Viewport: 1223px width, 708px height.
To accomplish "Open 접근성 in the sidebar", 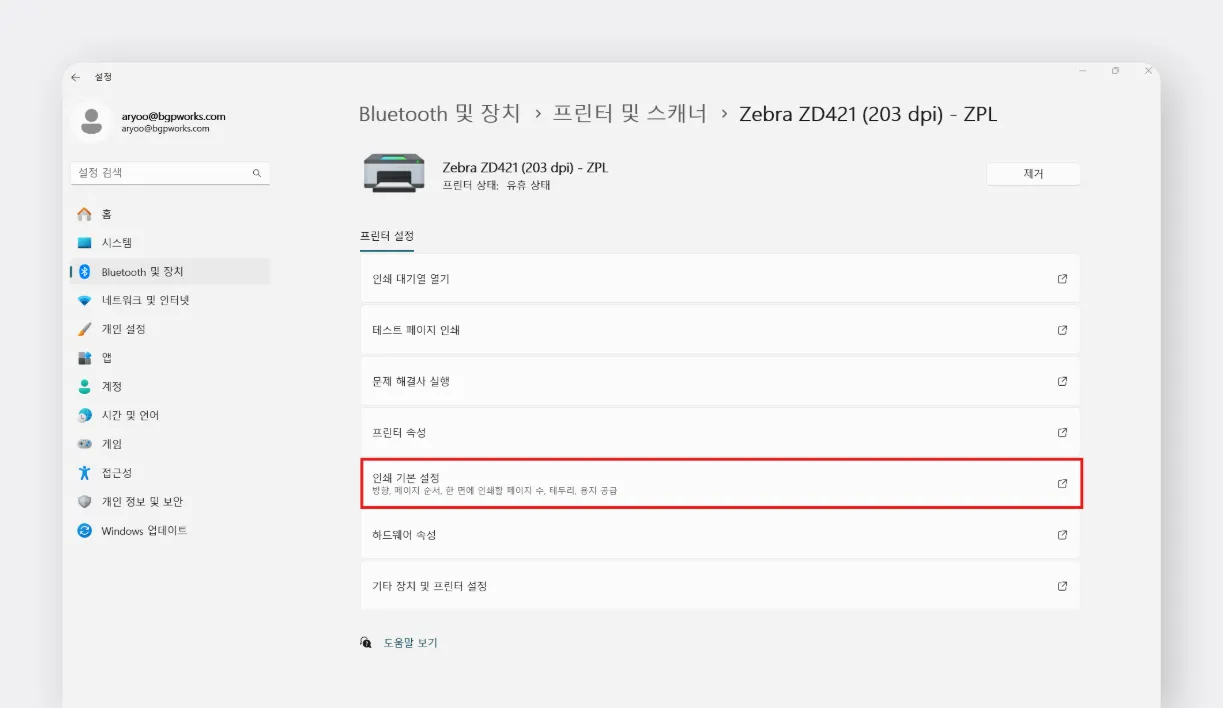I will pyautogui.click(x=170, y=473).
